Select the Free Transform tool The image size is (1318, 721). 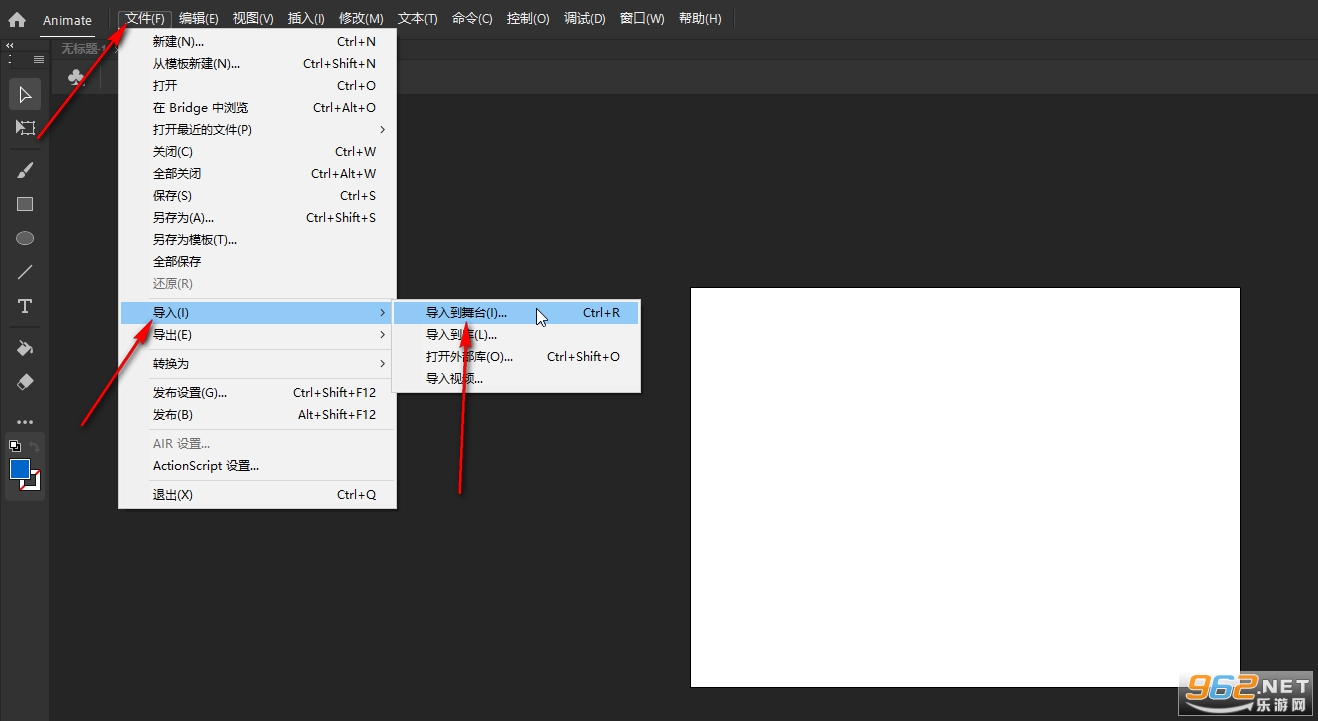click(25, 128)
